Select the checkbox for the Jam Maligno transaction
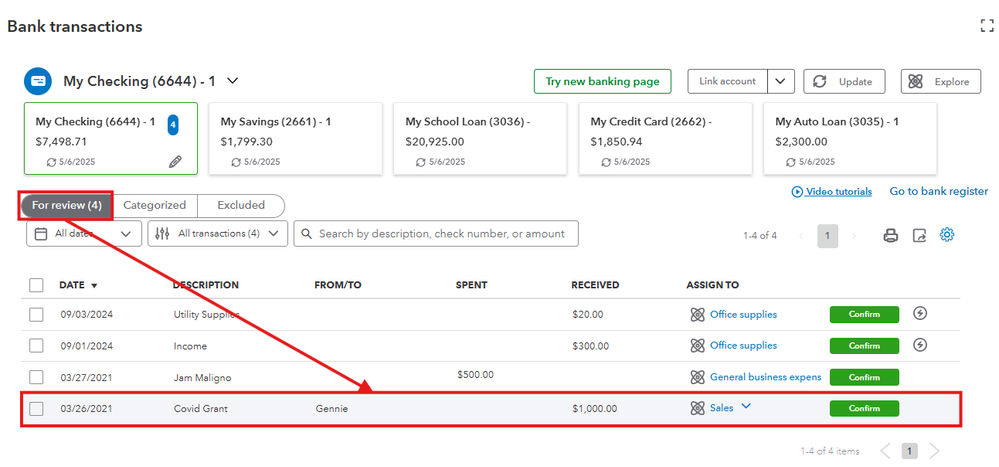 coord(37,377)
